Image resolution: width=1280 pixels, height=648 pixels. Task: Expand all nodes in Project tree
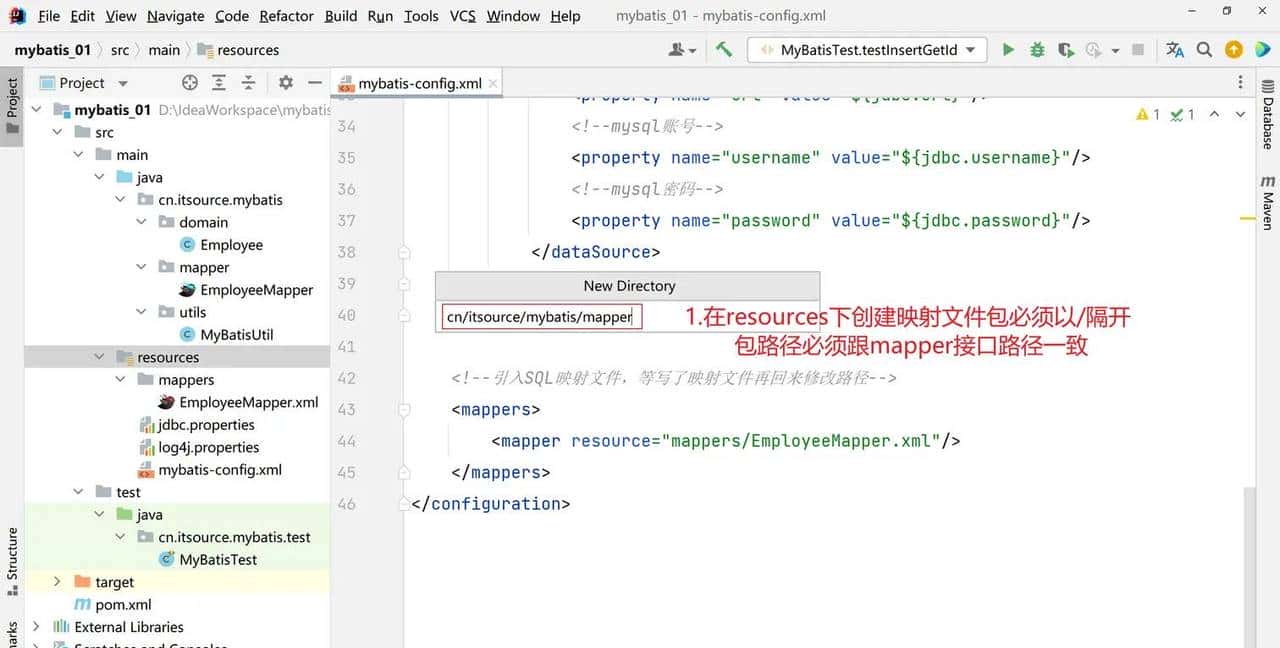click(219, 83)
